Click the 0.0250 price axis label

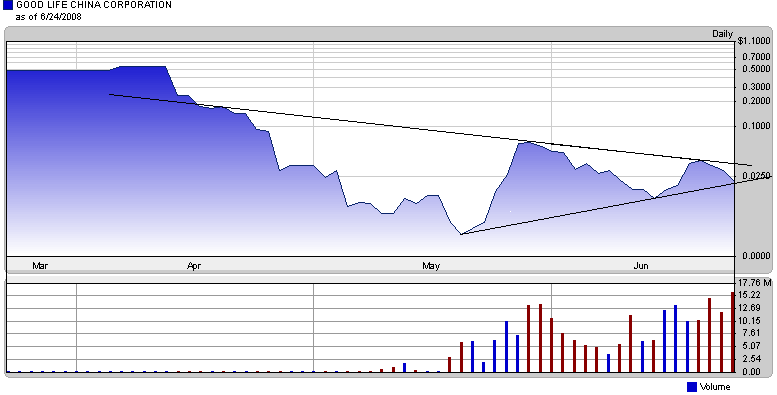click(x=757, y=175)
